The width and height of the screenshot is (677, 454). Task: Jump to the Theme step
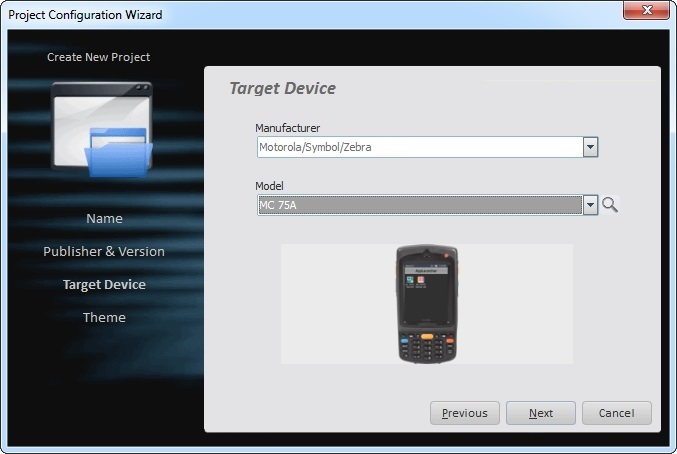click(104, 317)
